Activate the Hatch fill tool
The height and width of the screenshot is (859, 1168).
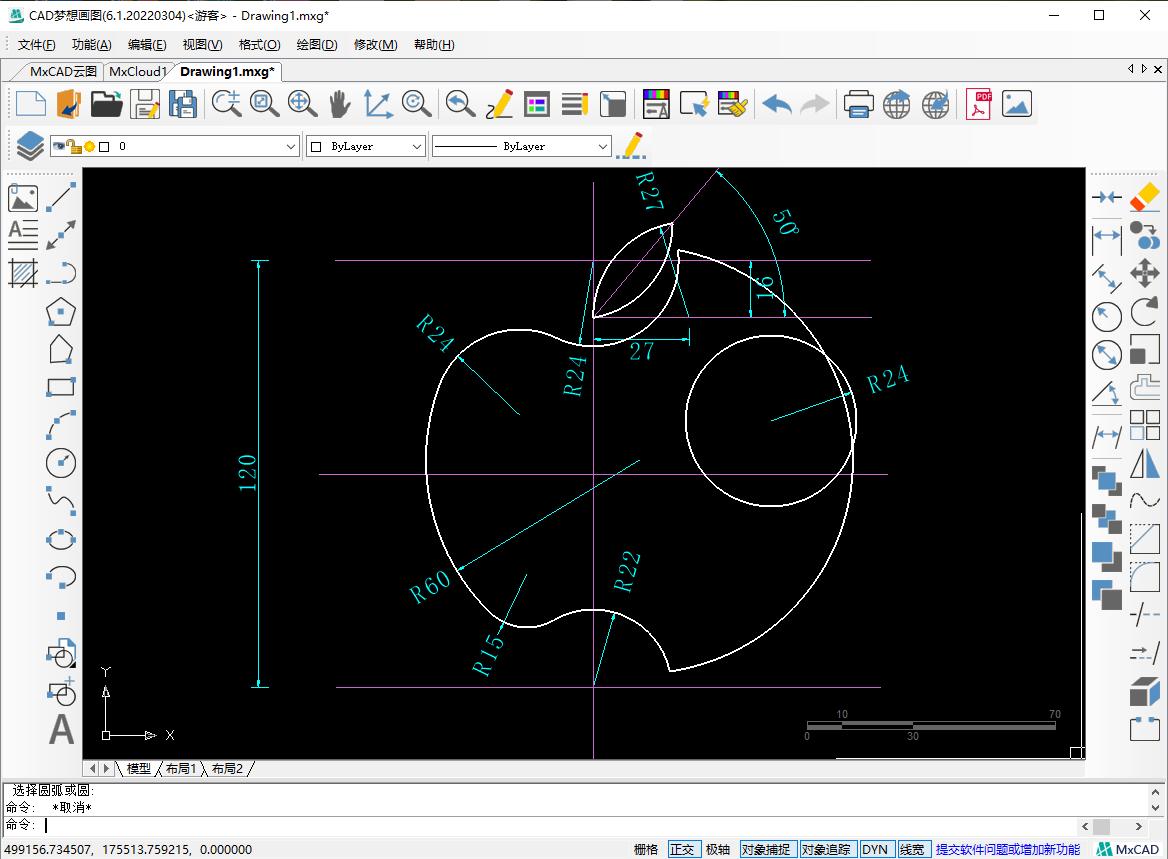[x=23, y=272]
